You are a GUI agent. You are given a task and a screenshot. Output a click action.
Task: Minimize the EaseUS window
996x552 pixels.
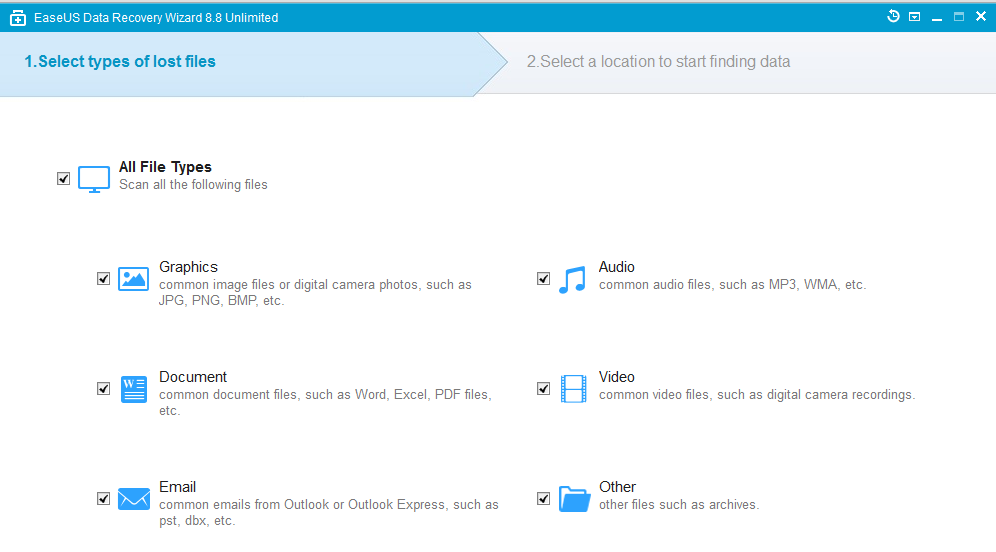[x=937, y=18]
